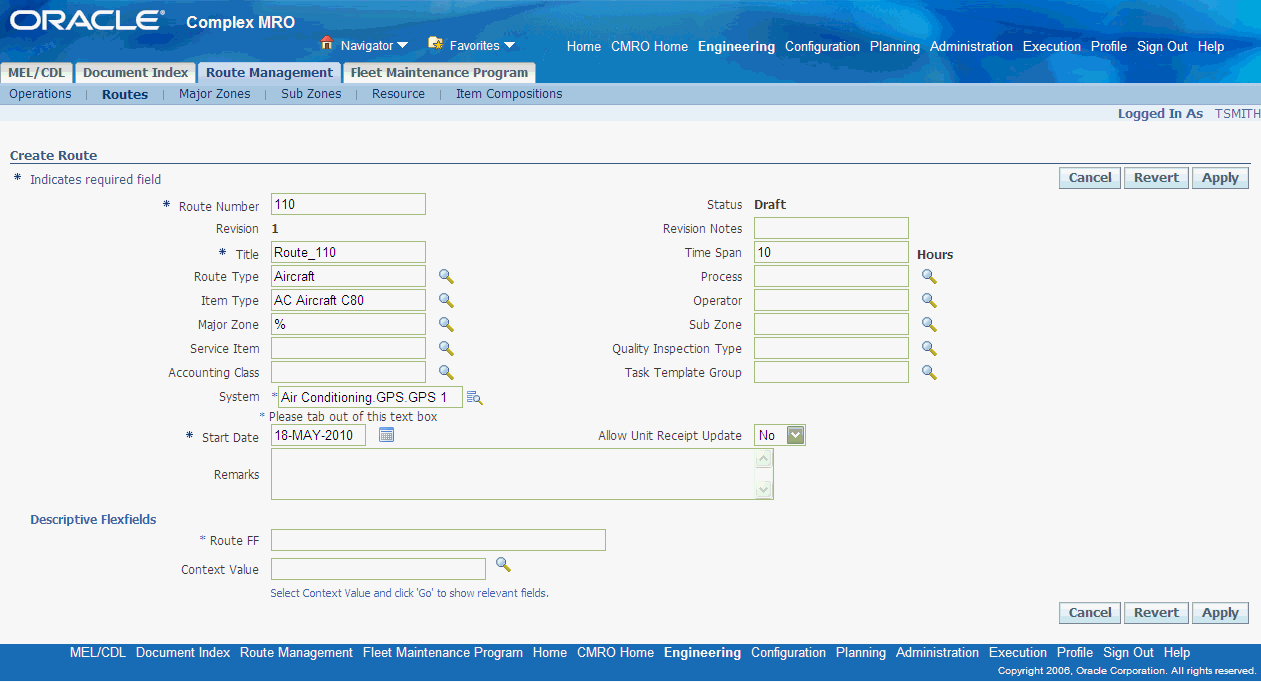Click the Route FF input field
Screen dimensions: 1261x682
438,540
